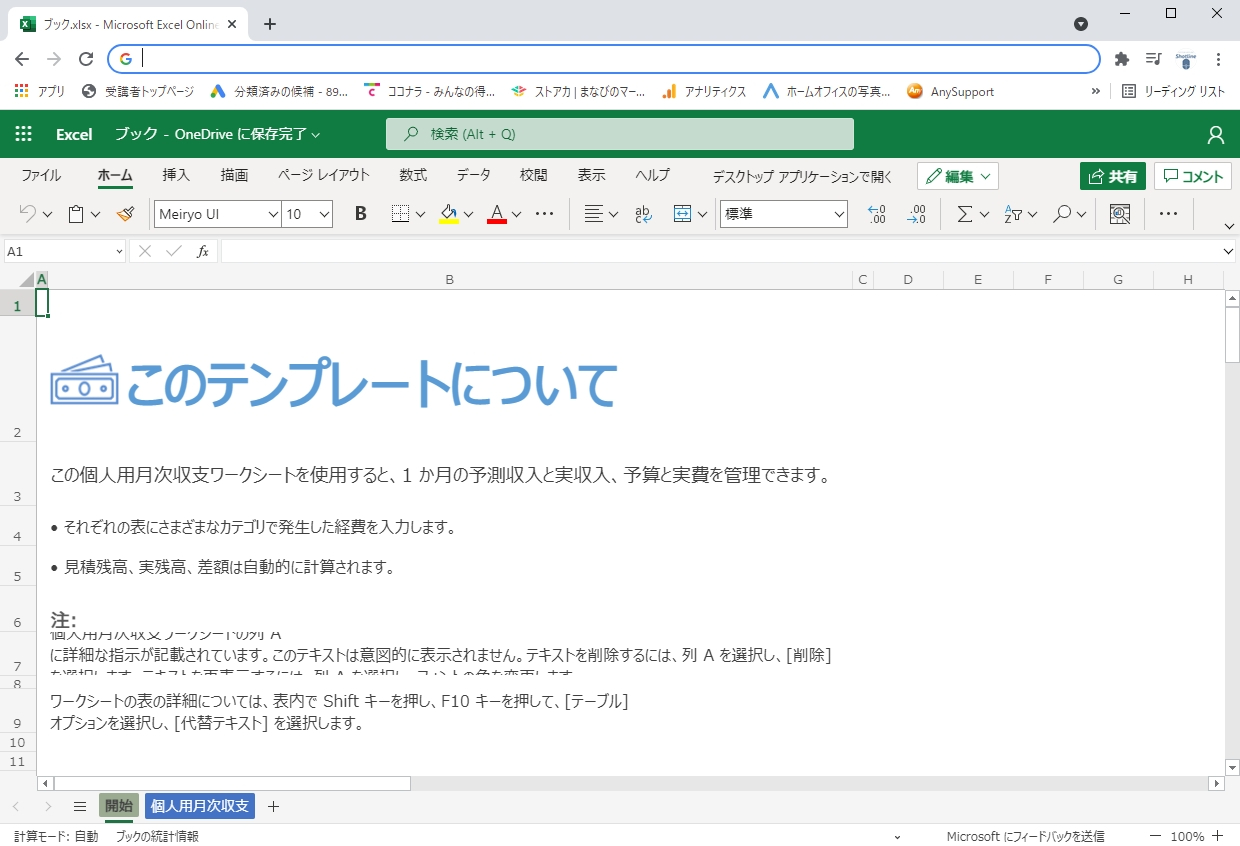The image size is (1240, 846).
Task: Collapse the ribbon with the chevron
Action: tap(1229, 225)
